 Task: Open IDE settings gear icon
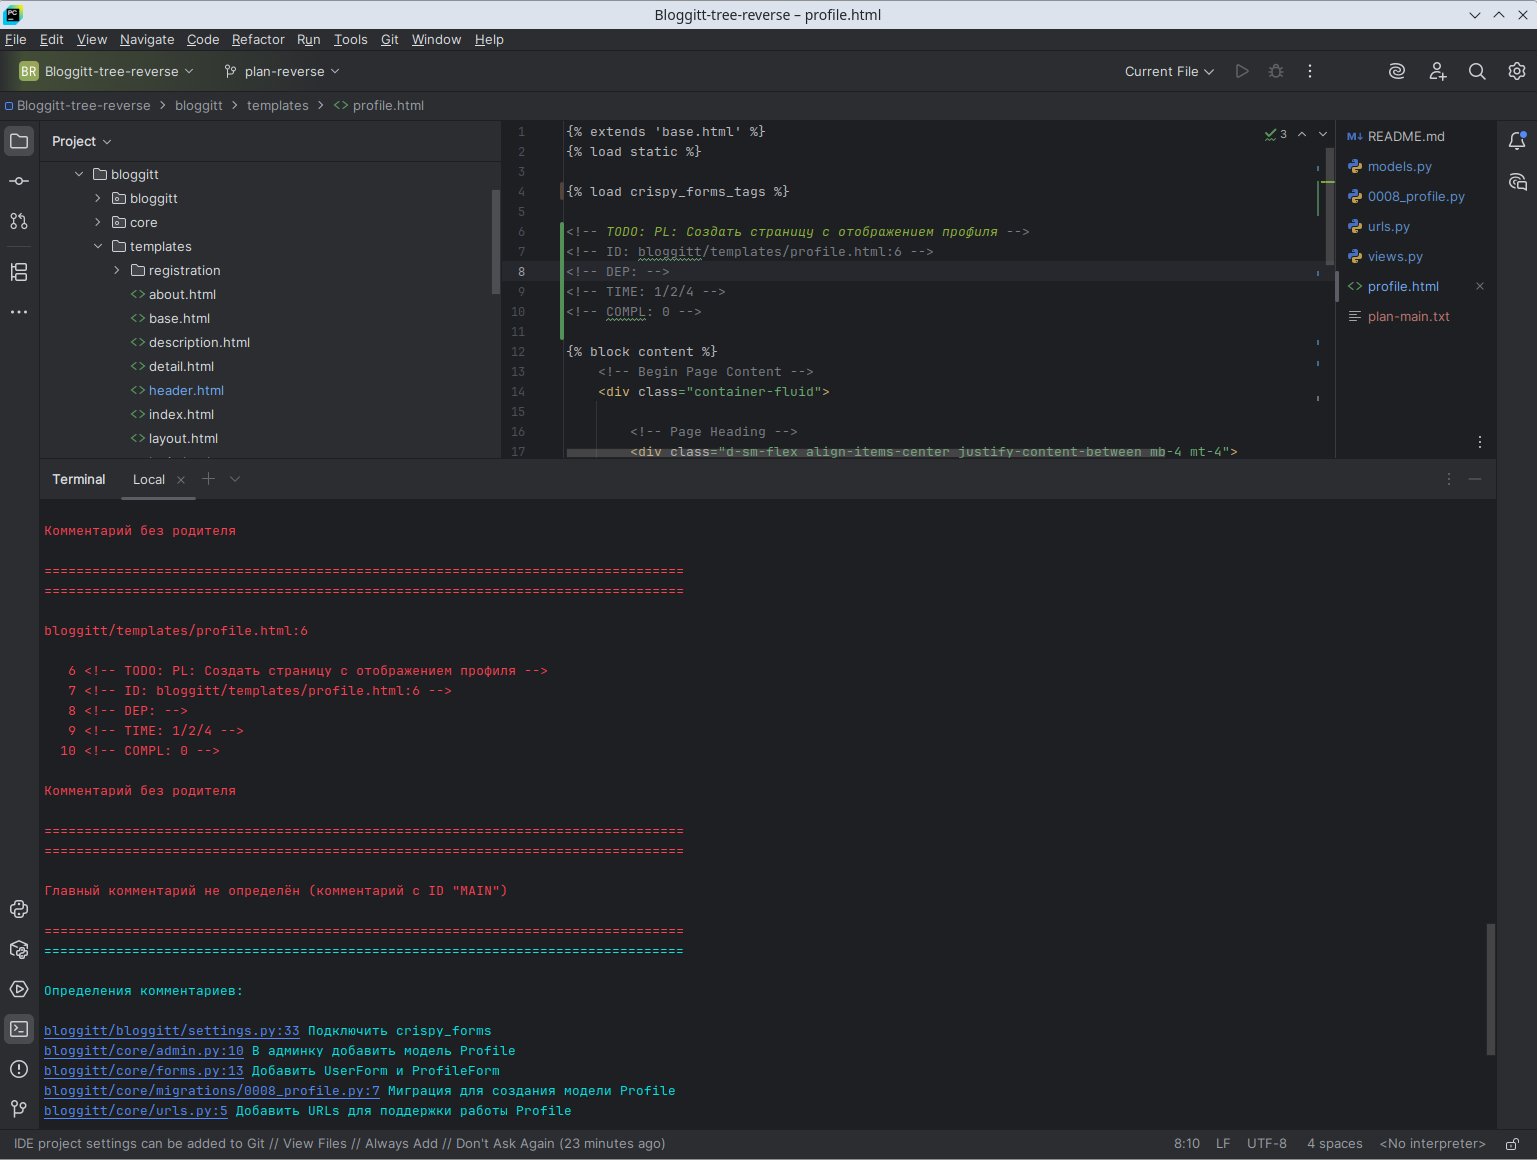[1517, 71]
